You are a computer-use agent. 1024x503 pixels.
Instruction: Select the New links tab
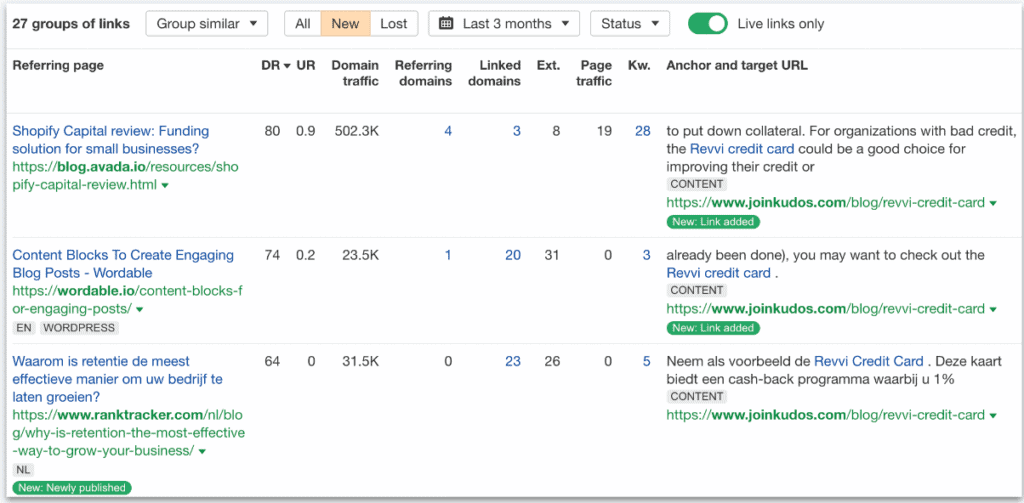[x=345, y=24]
